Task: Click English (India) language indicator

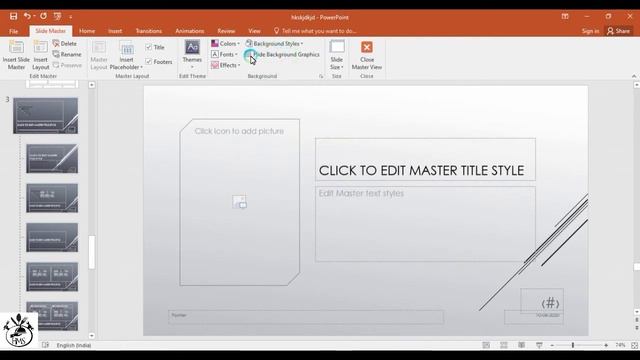Action: tap(74, 345)
